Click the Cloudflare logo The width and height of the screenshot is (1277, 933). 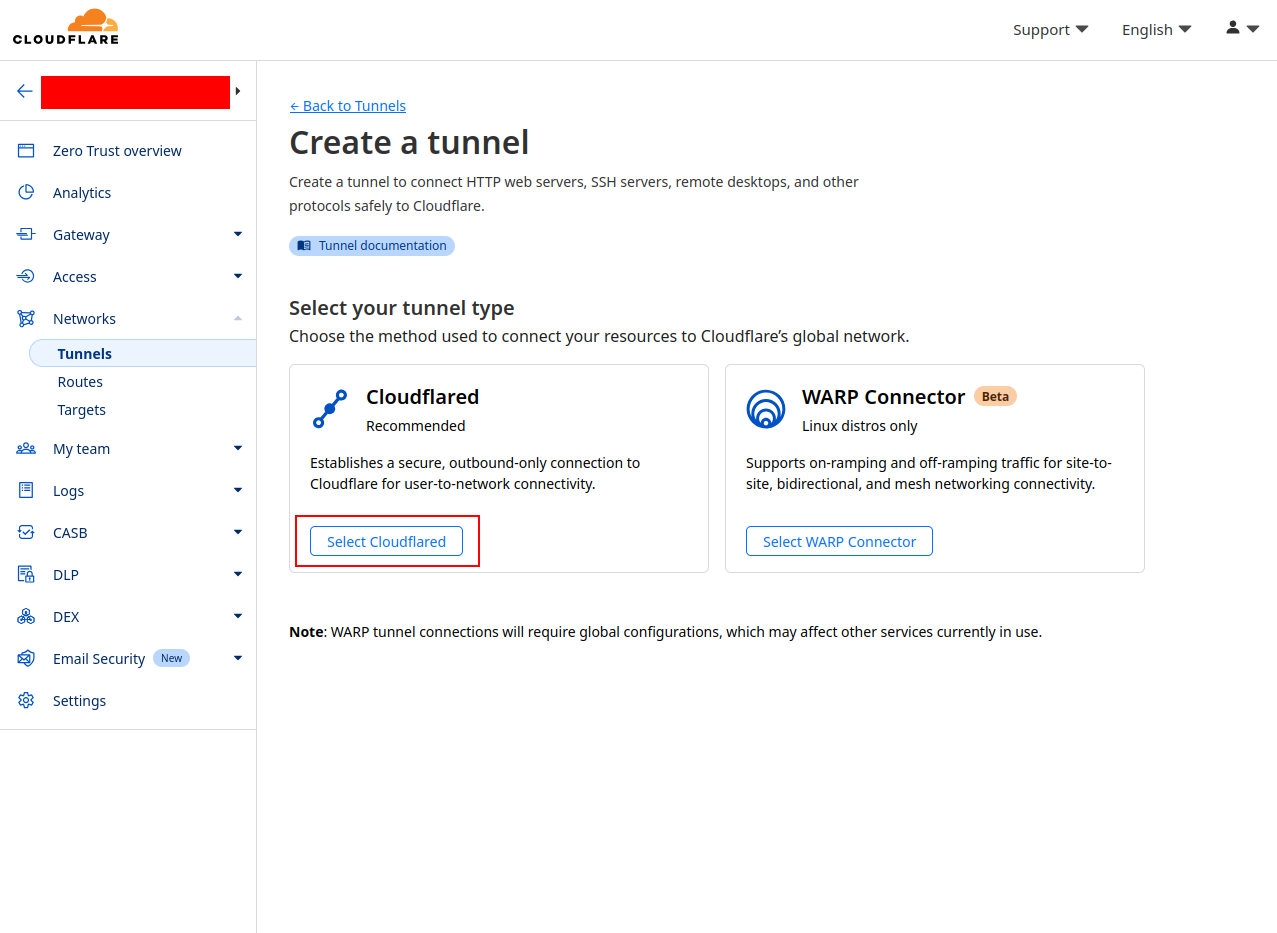click(65, 27)
